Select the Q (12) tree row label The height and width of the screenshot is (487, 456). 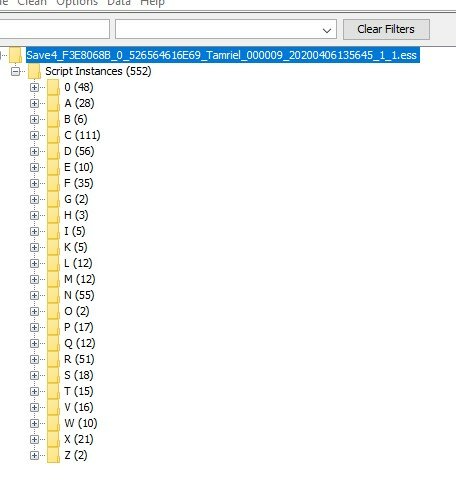(80, 343)
